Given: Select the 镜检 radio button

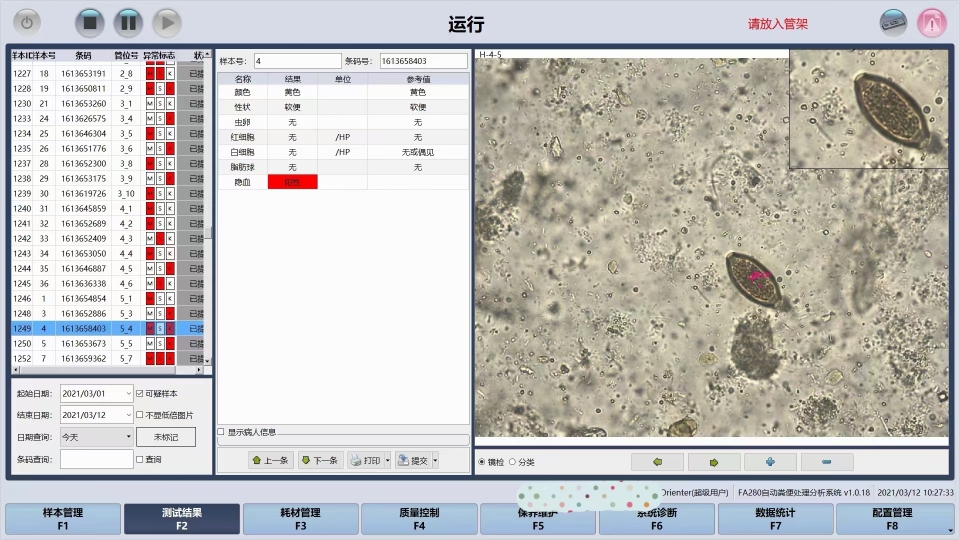Looking at the screenshot, I should [x=482, y=462].
